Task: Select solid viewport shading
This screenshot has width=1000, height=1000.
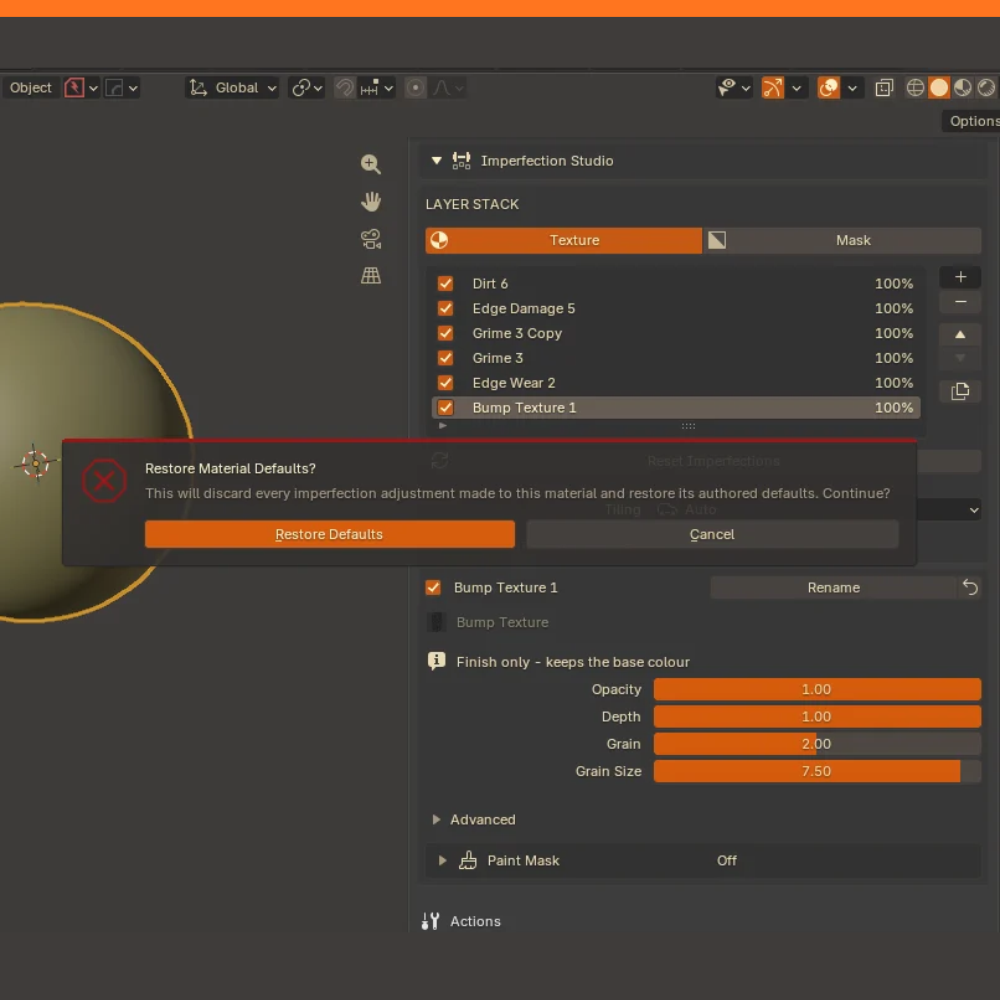Action: tap(939, 87)
